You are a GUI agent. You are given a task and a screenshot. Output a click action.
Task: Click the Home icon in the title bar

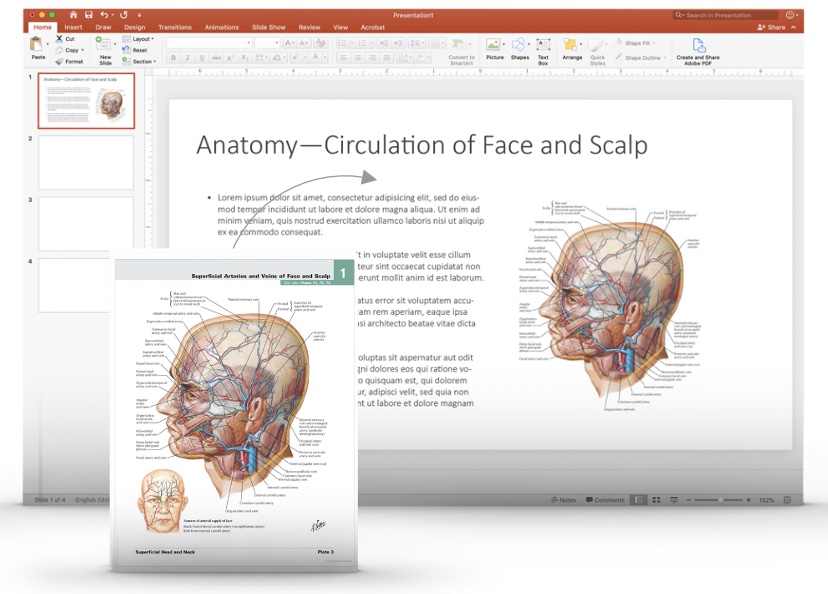coord(73,15)
